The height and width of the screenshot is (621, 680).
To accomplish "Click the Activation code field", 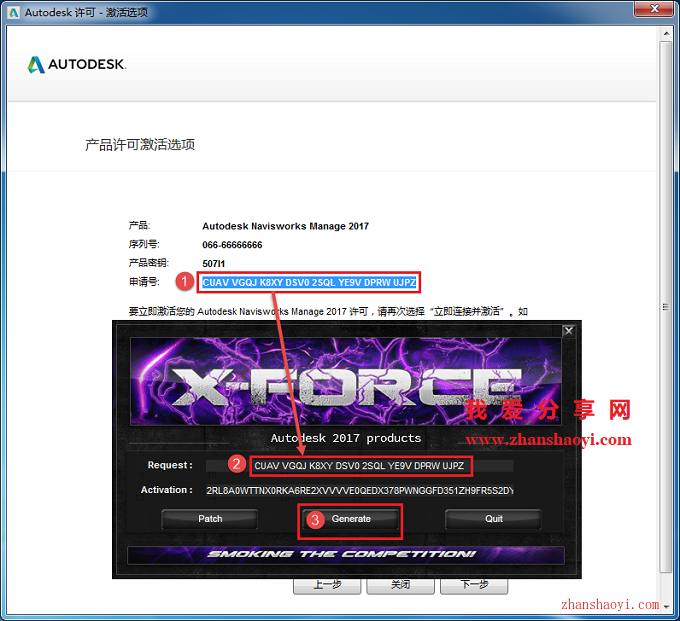I will [360, 490].
